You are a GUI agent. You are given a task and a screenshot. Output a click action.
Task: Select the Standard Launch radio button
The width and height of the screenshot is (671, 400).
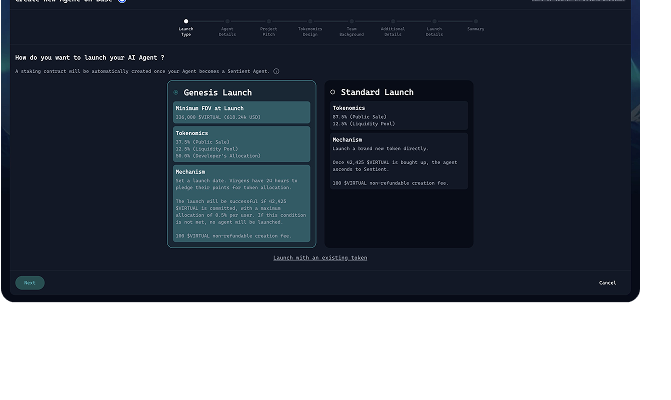click(333, 92)
